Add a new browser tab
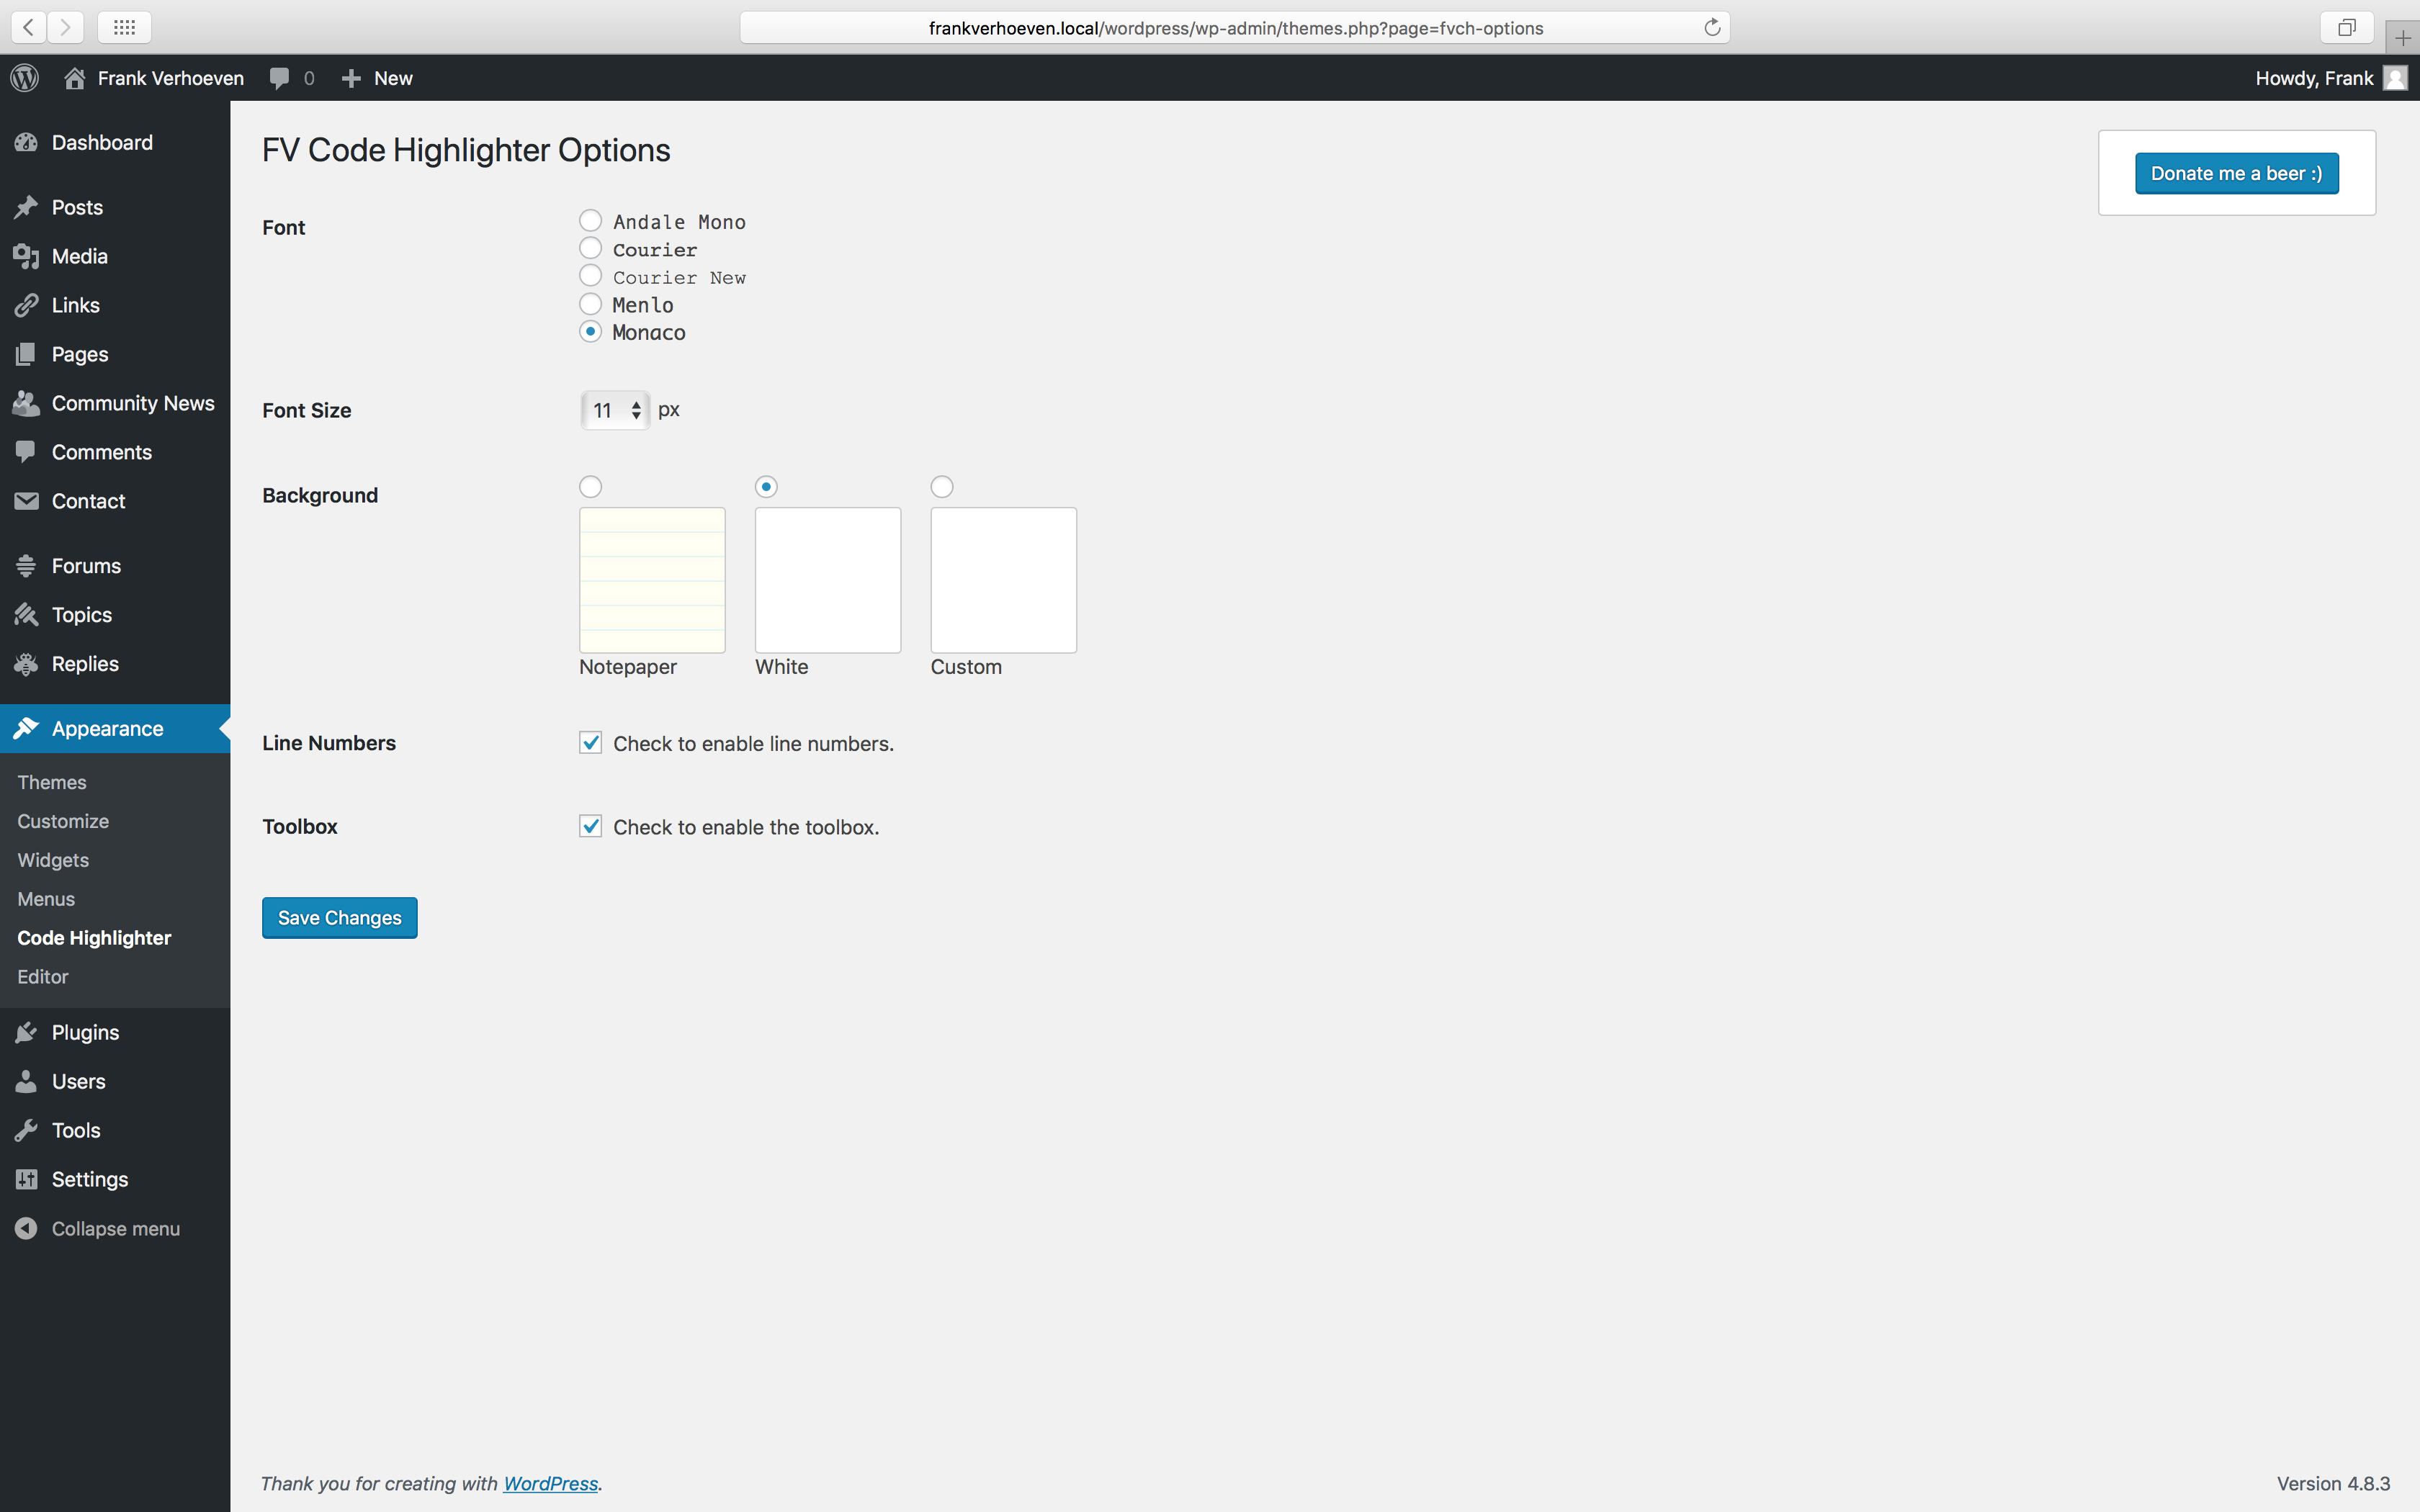 [x=2402, y=38]
